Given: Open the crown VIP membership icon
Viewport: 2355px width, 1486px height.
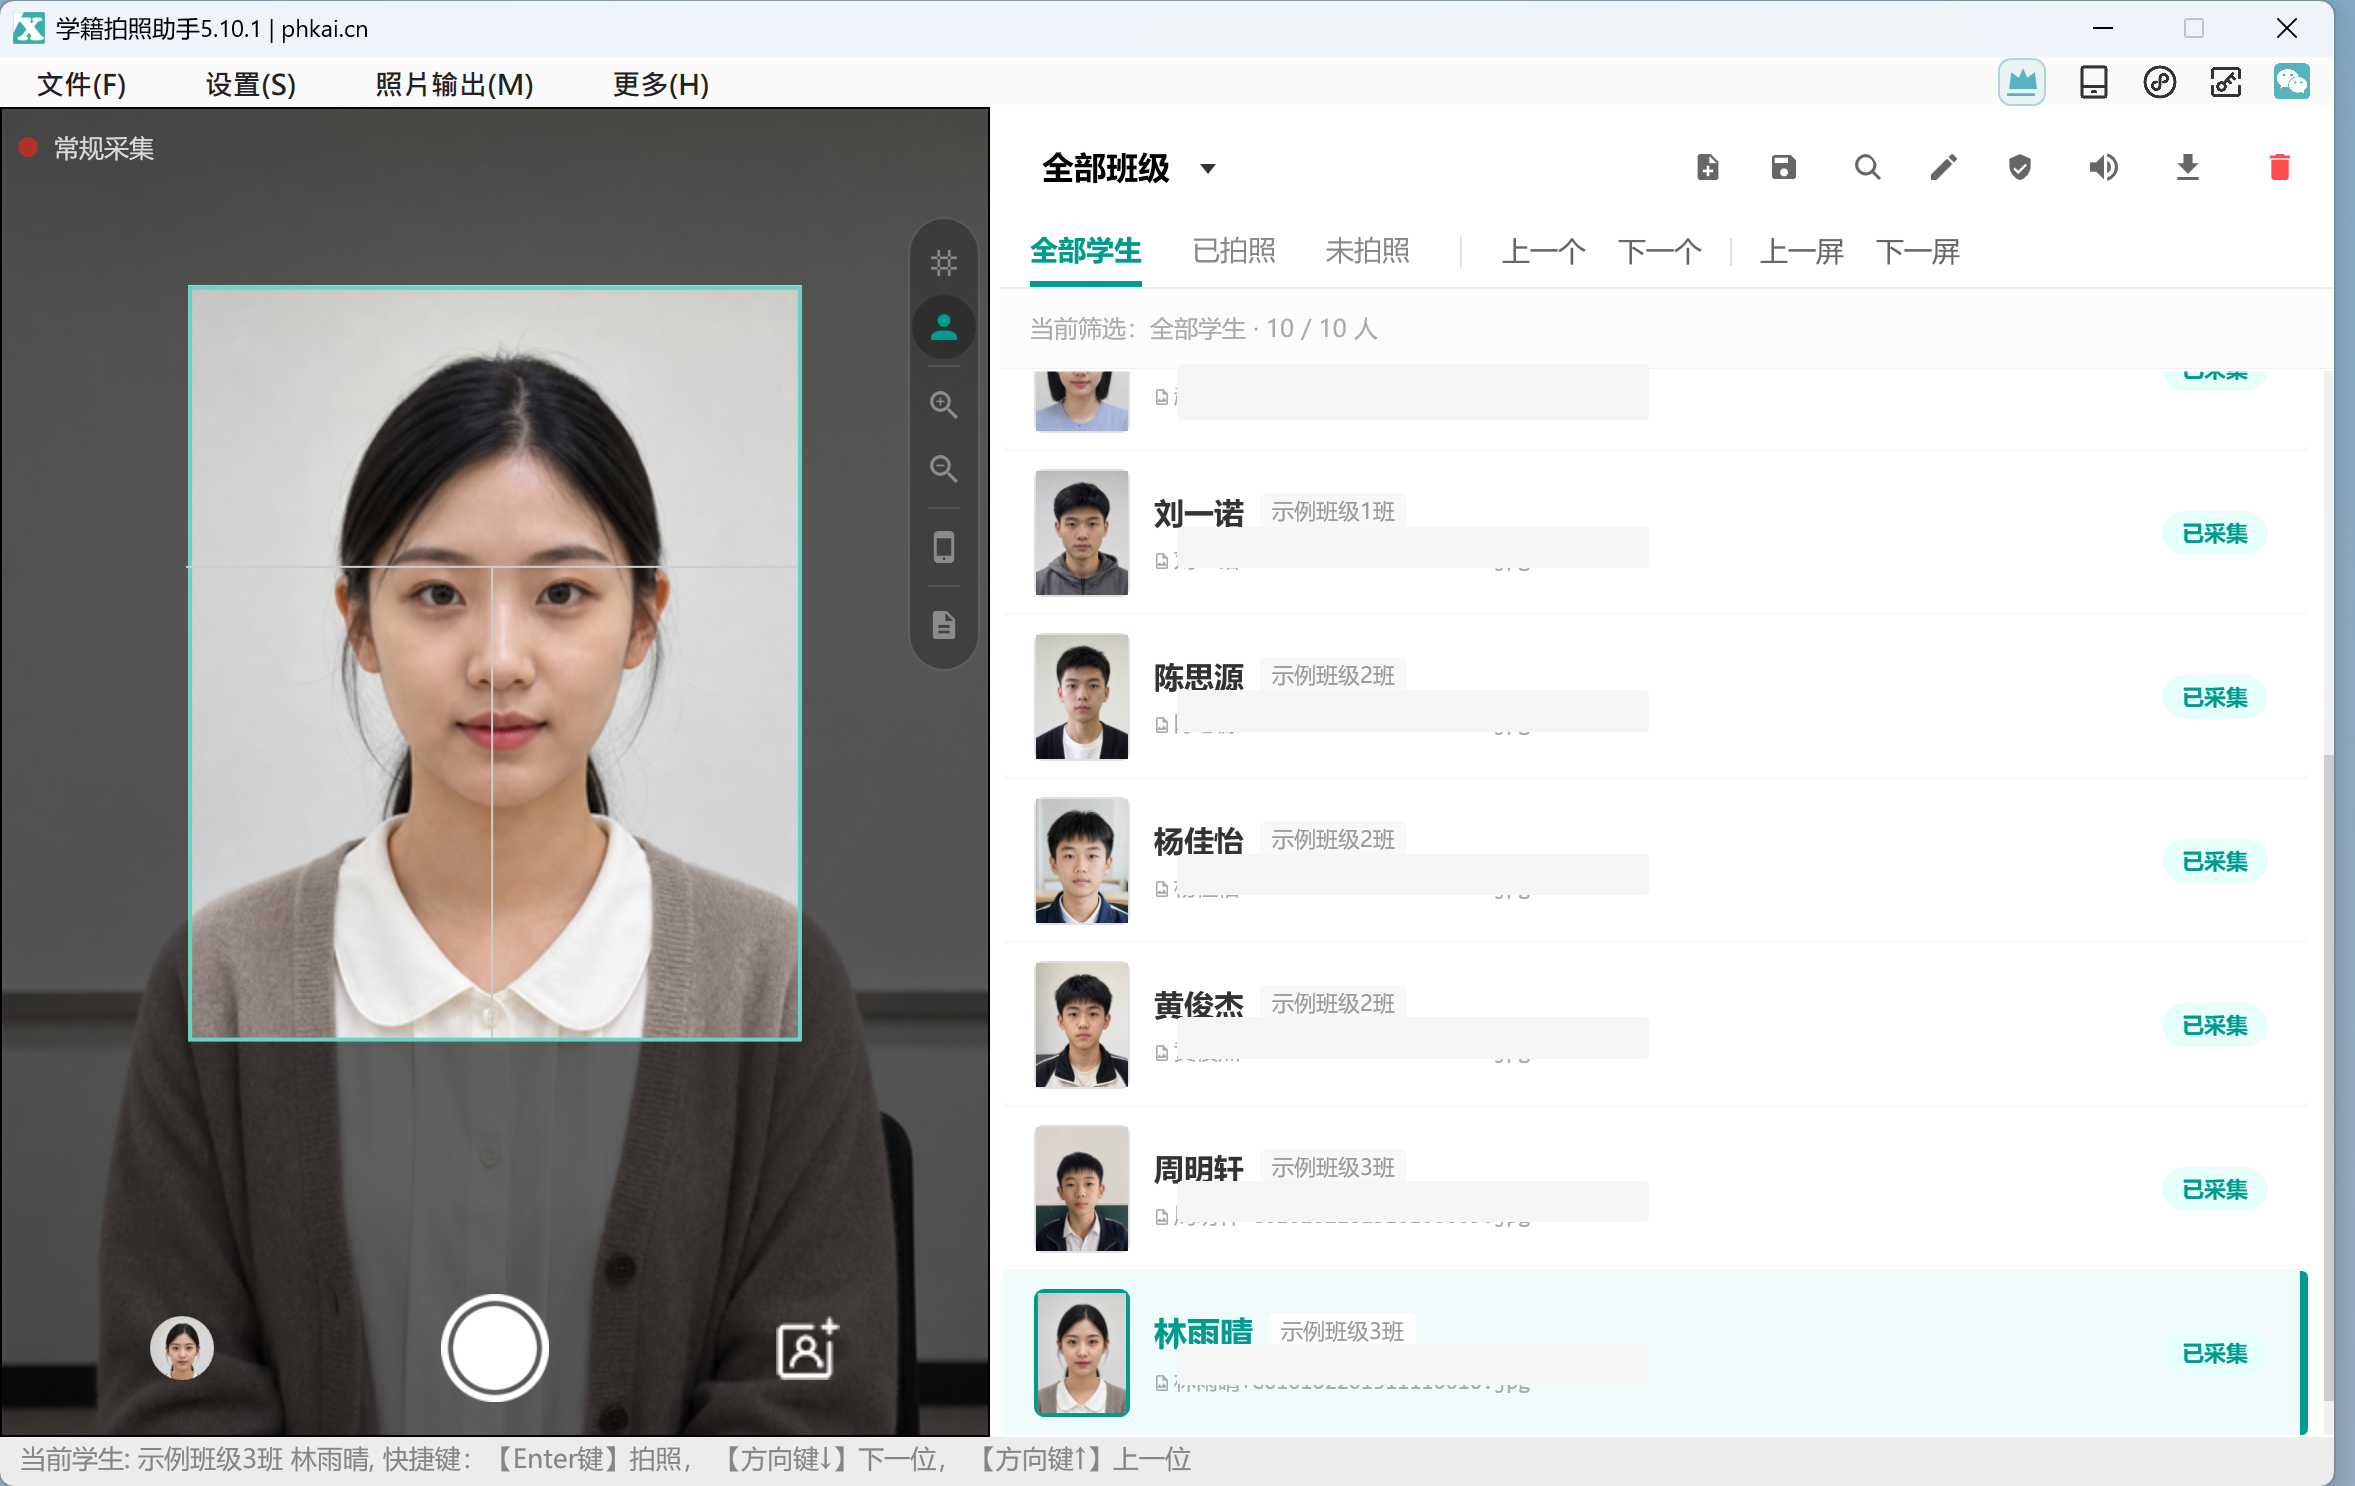Looking at the screenshot, I should (2021, 82).
